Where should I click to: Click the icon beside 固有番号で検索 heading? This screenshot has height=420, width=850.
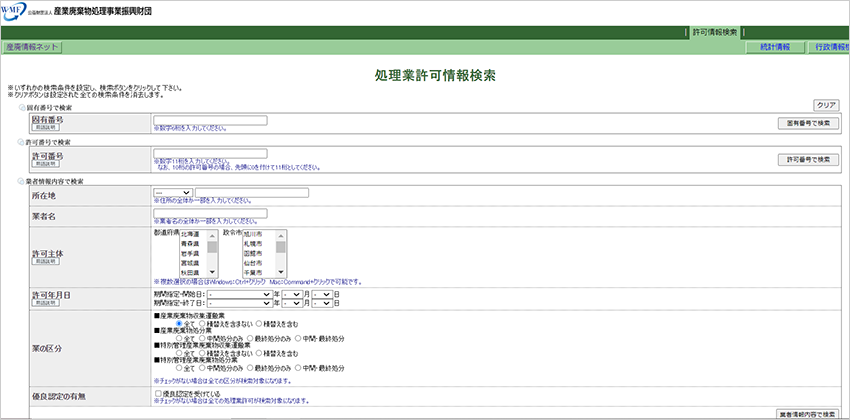point(23,106)
